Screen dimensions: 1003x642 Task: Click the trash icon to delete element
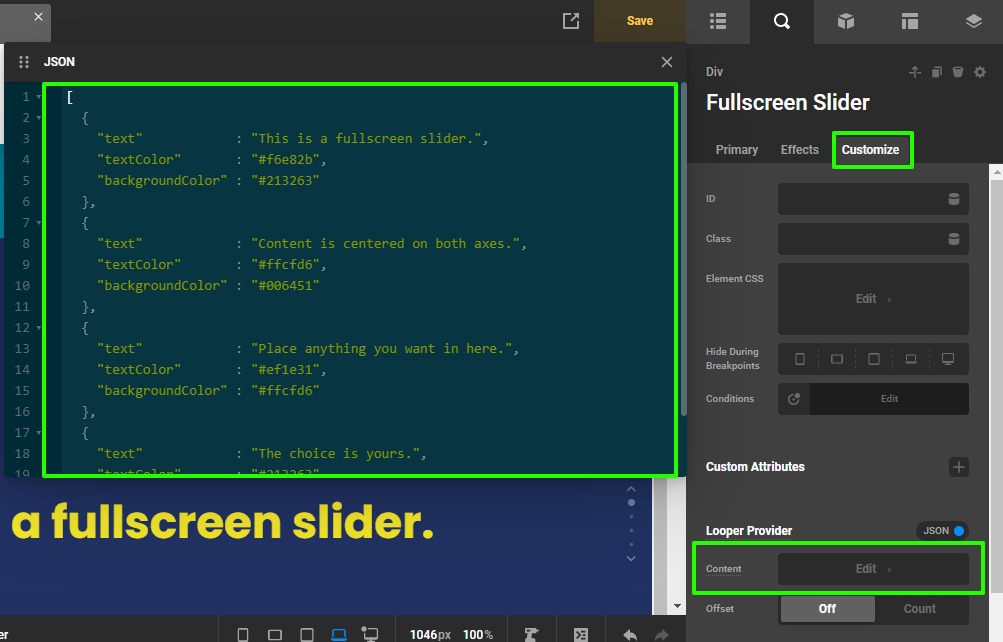click(958, 72)
